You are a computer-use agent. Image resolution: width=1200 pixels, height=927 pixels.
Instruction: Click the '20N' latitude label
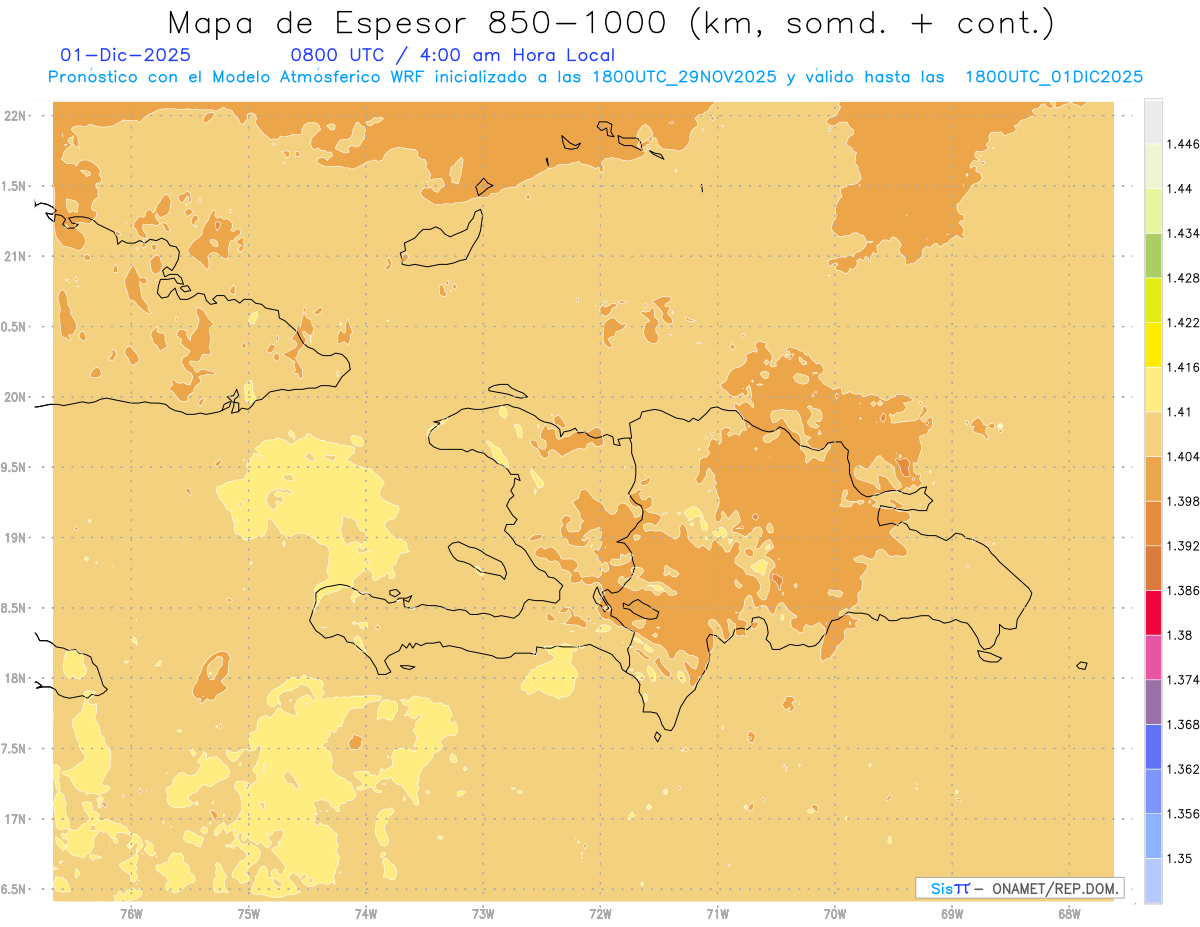15,397
